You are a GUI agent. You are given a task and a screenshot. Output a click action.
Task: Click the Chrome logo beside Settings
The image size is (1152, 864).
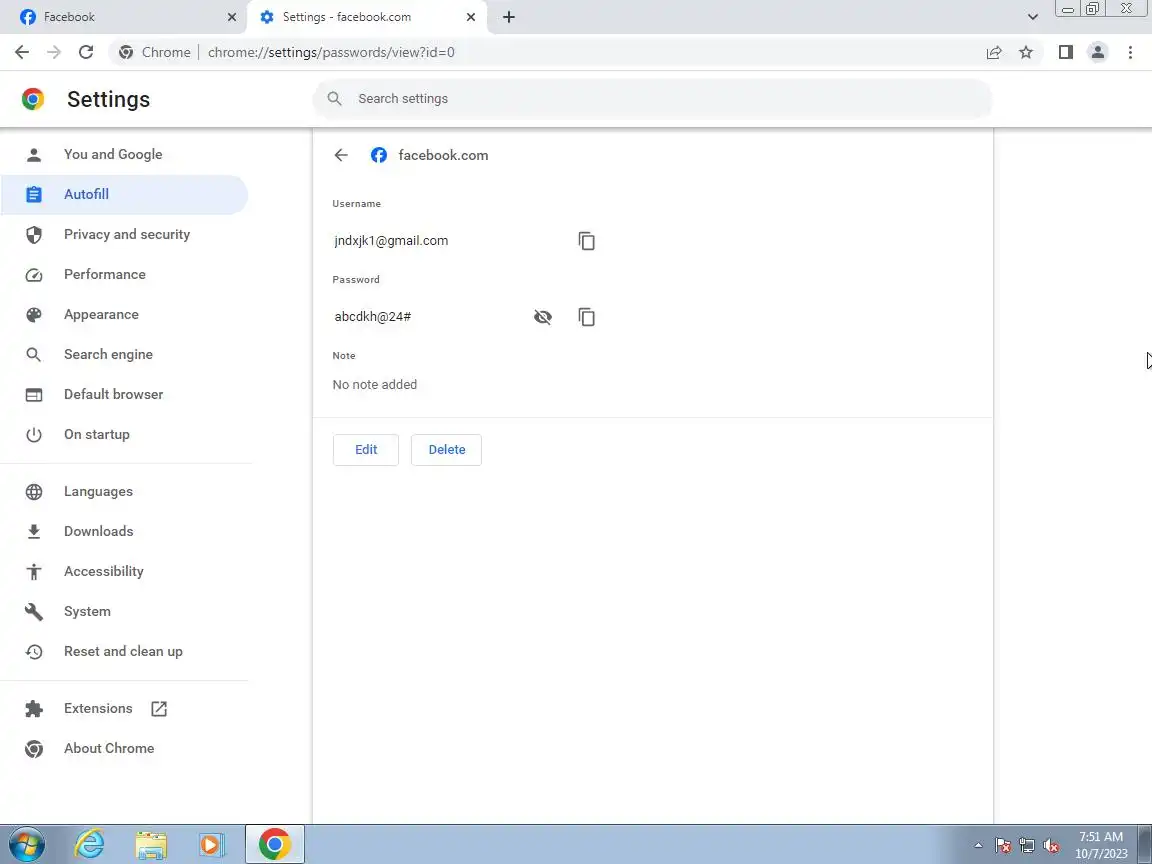(32, 99)
